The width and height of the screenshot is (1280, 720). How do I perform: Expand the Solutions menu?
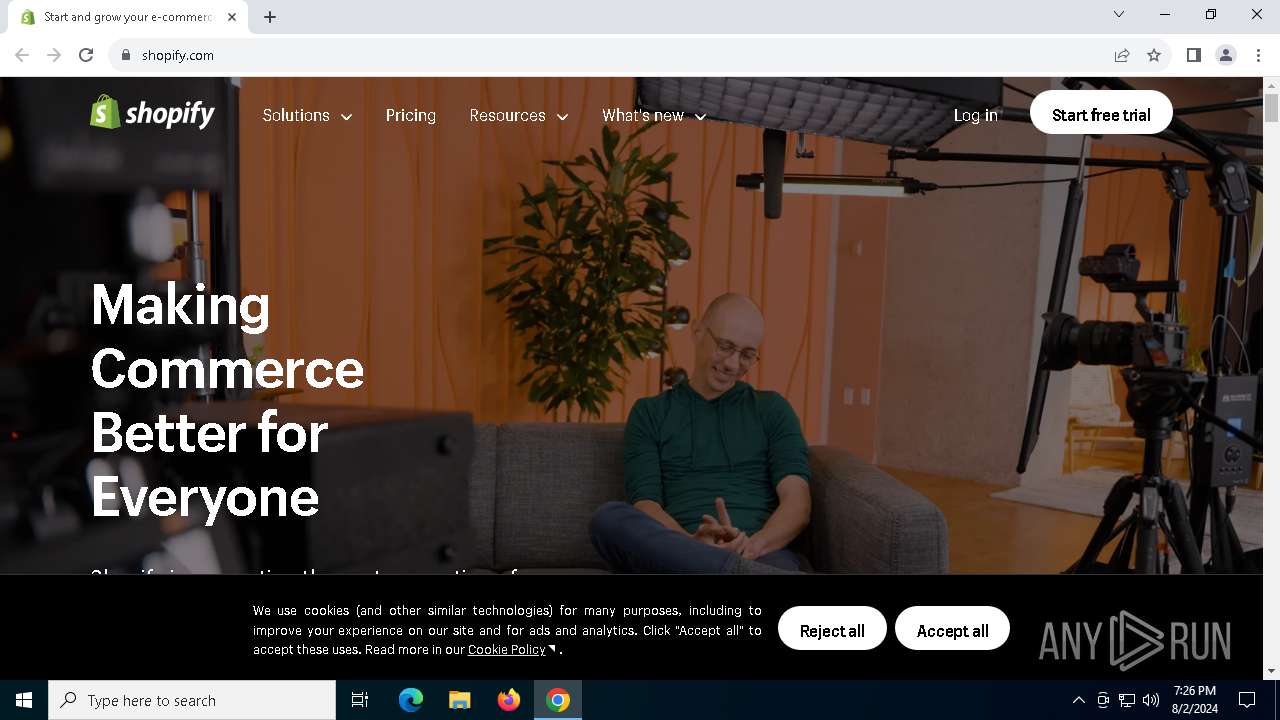point(307,116)
